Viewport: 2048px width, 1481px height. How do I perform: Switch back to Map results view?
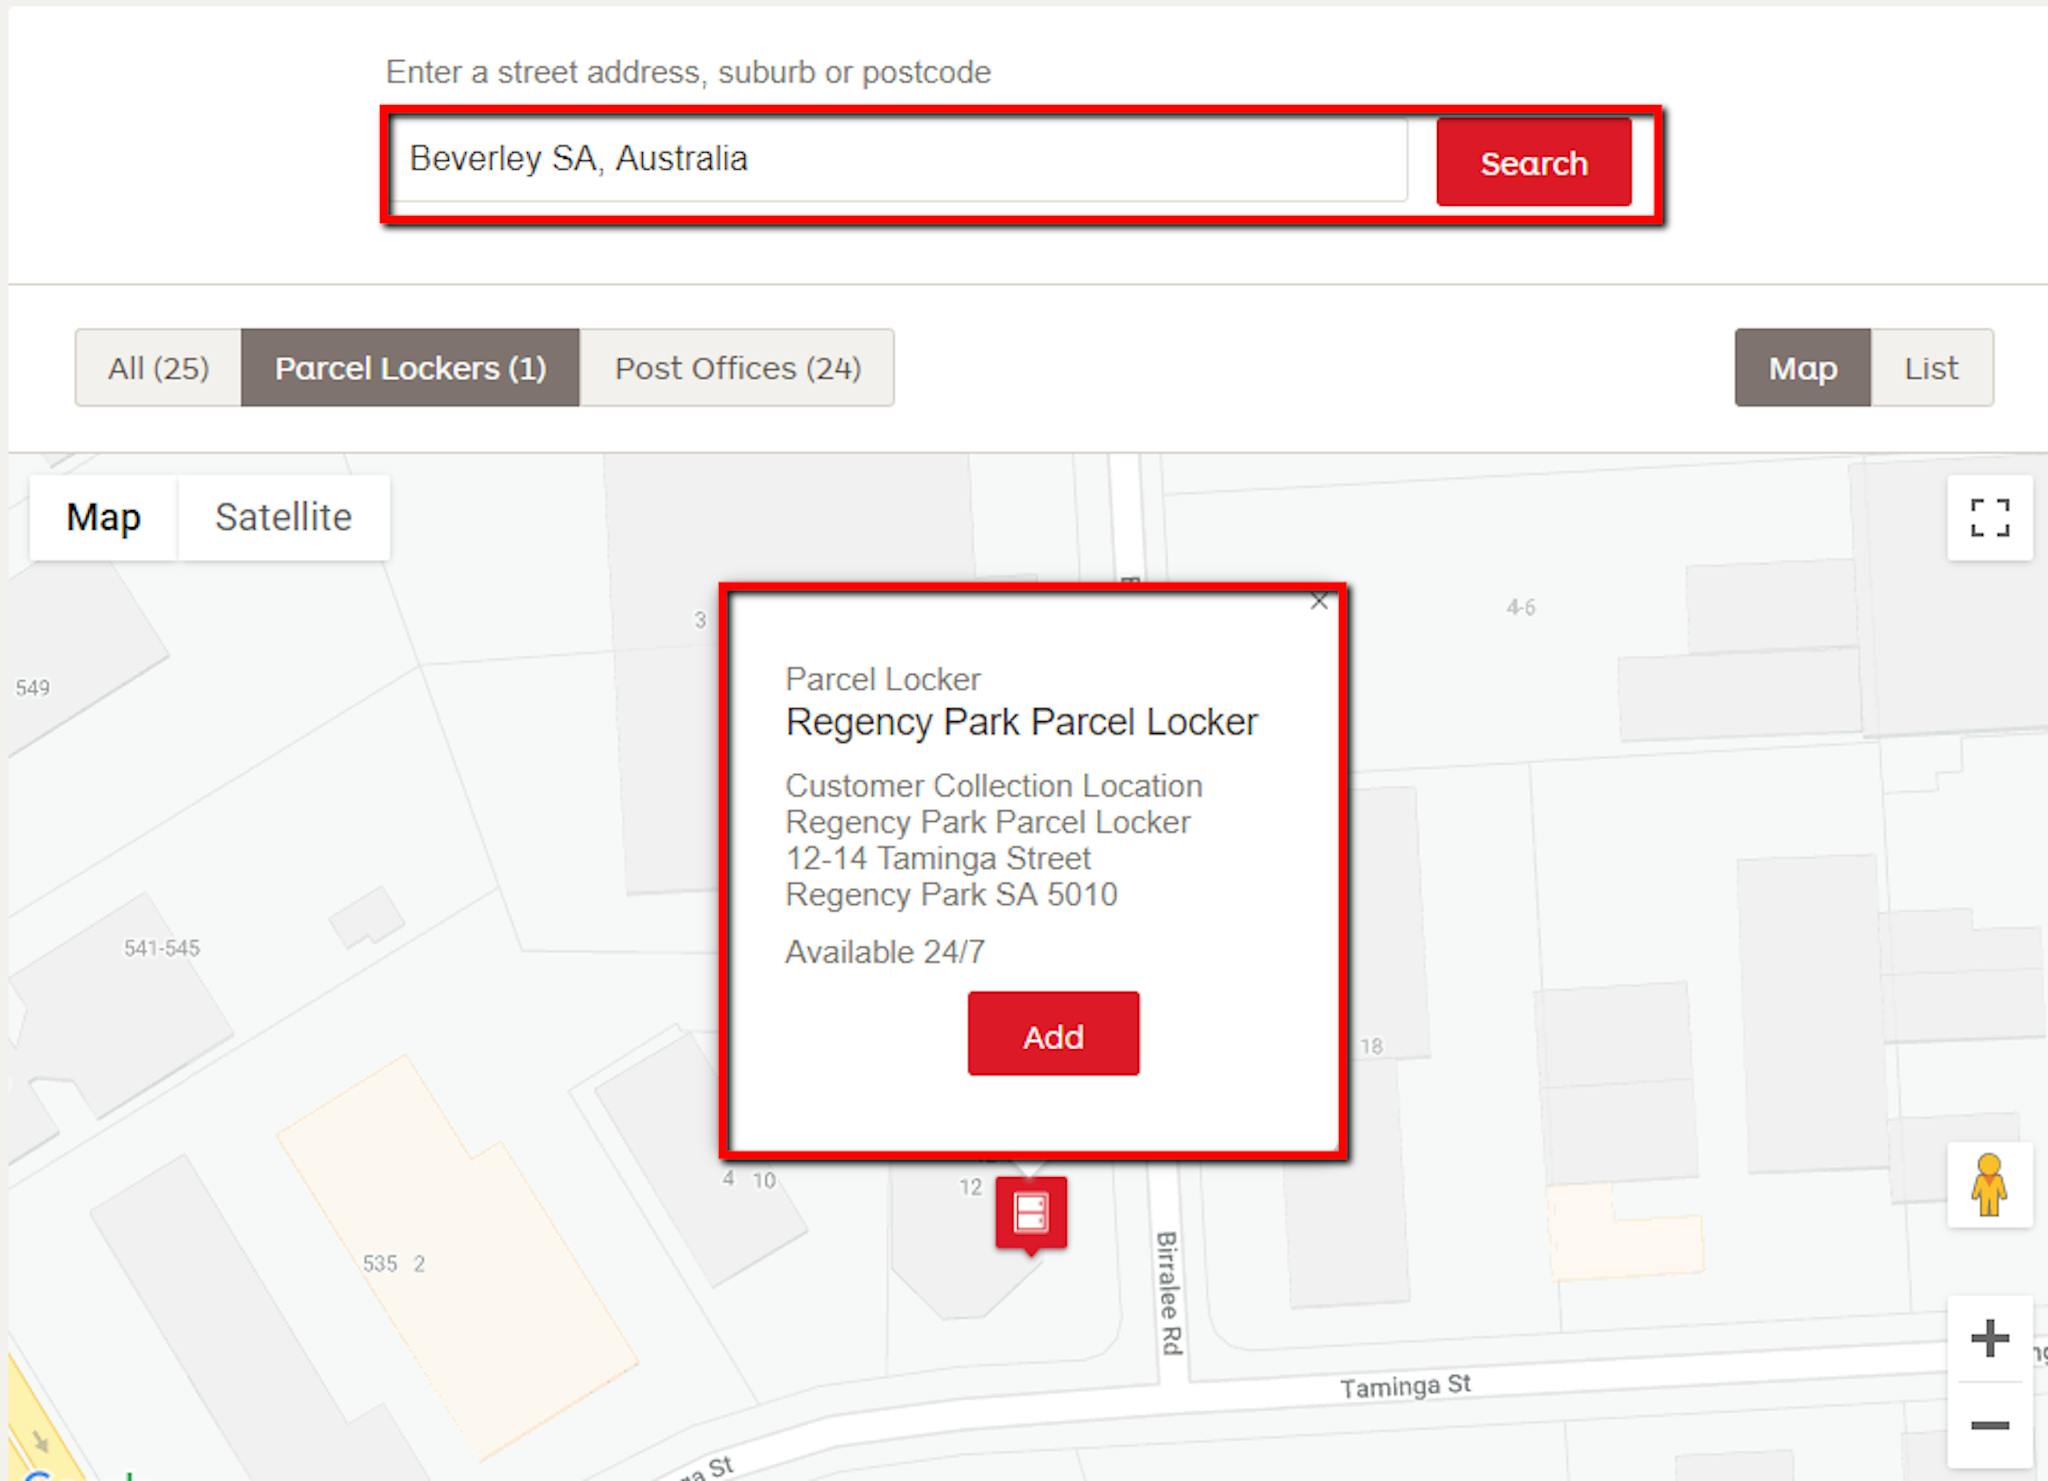[x=1801, y=367]
